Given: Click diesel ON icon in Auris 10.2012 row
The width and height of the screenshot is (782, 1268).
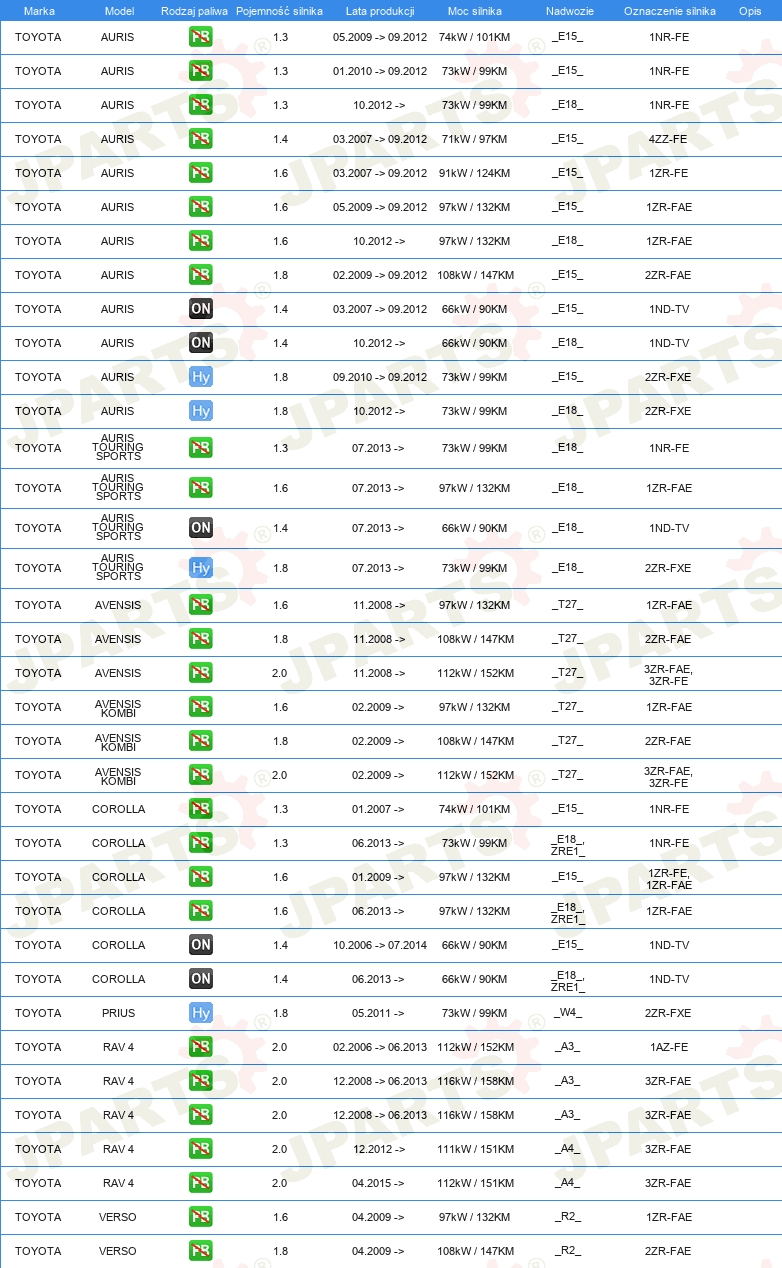Looking at the screenshot, I should pos(201,343).
